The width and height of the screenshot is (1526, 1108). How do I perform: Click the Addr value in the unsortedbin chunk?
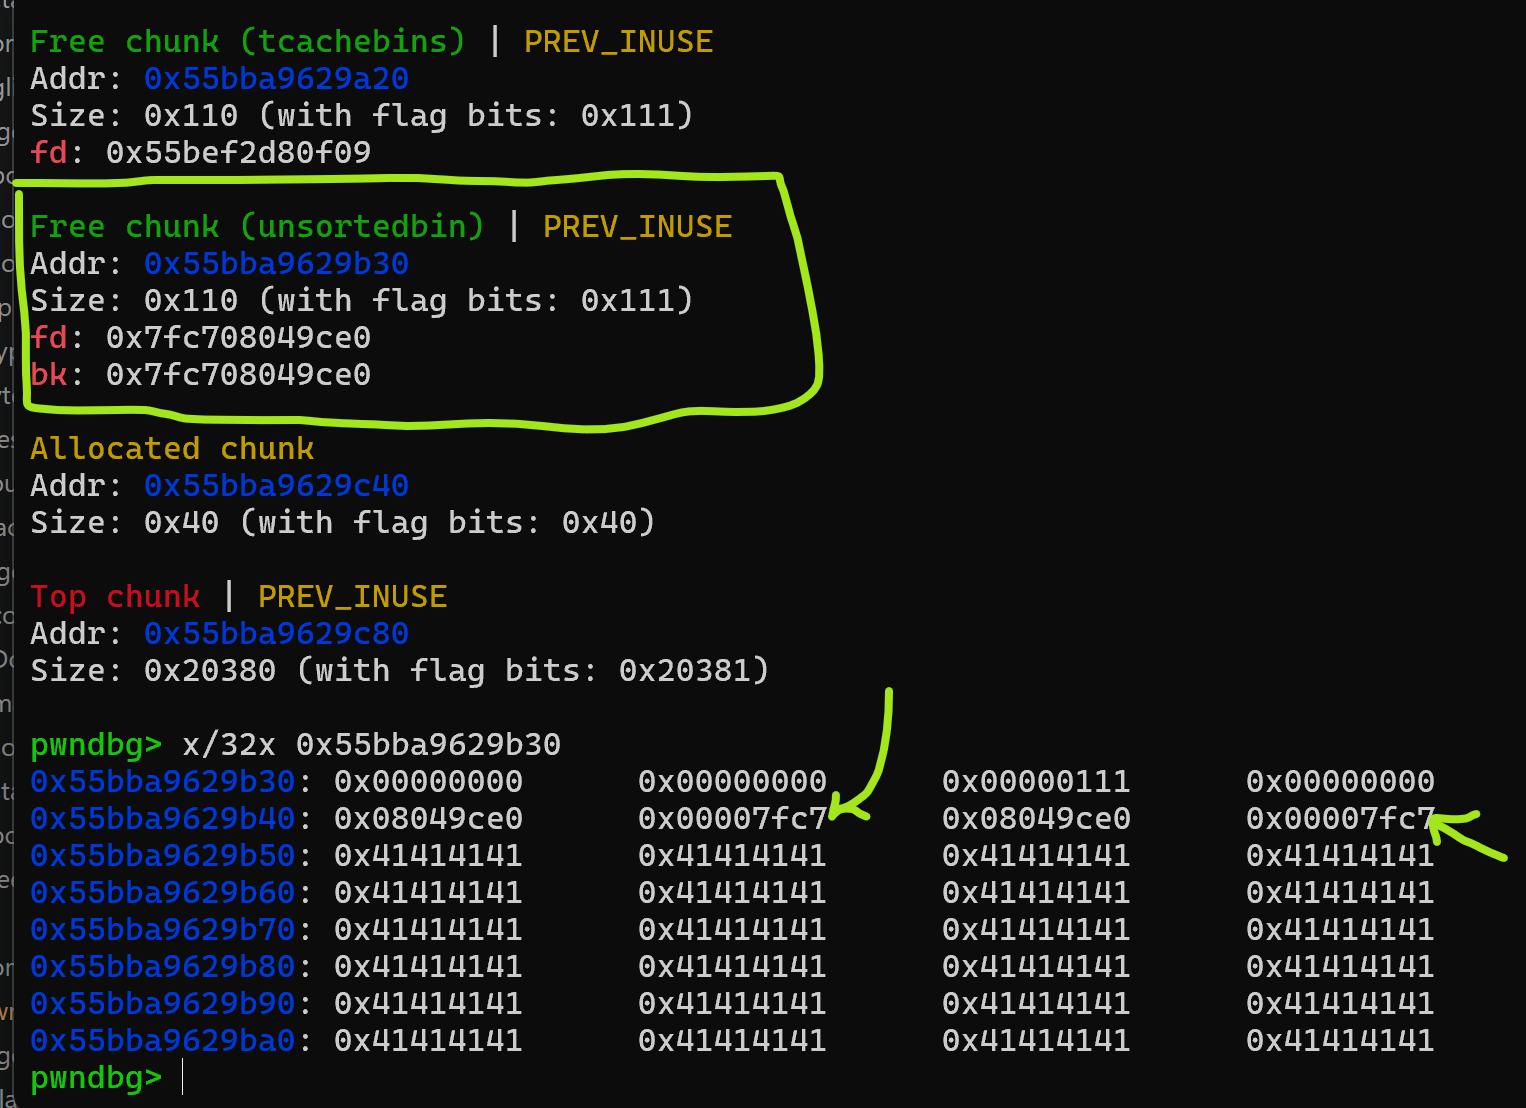276,264
